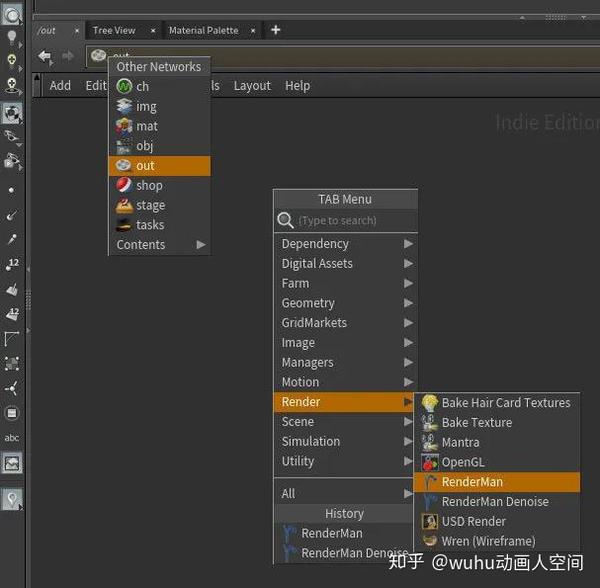Create an OpenGL render node
The height and width of the screenshot is (588, 600).
[497, 462]
